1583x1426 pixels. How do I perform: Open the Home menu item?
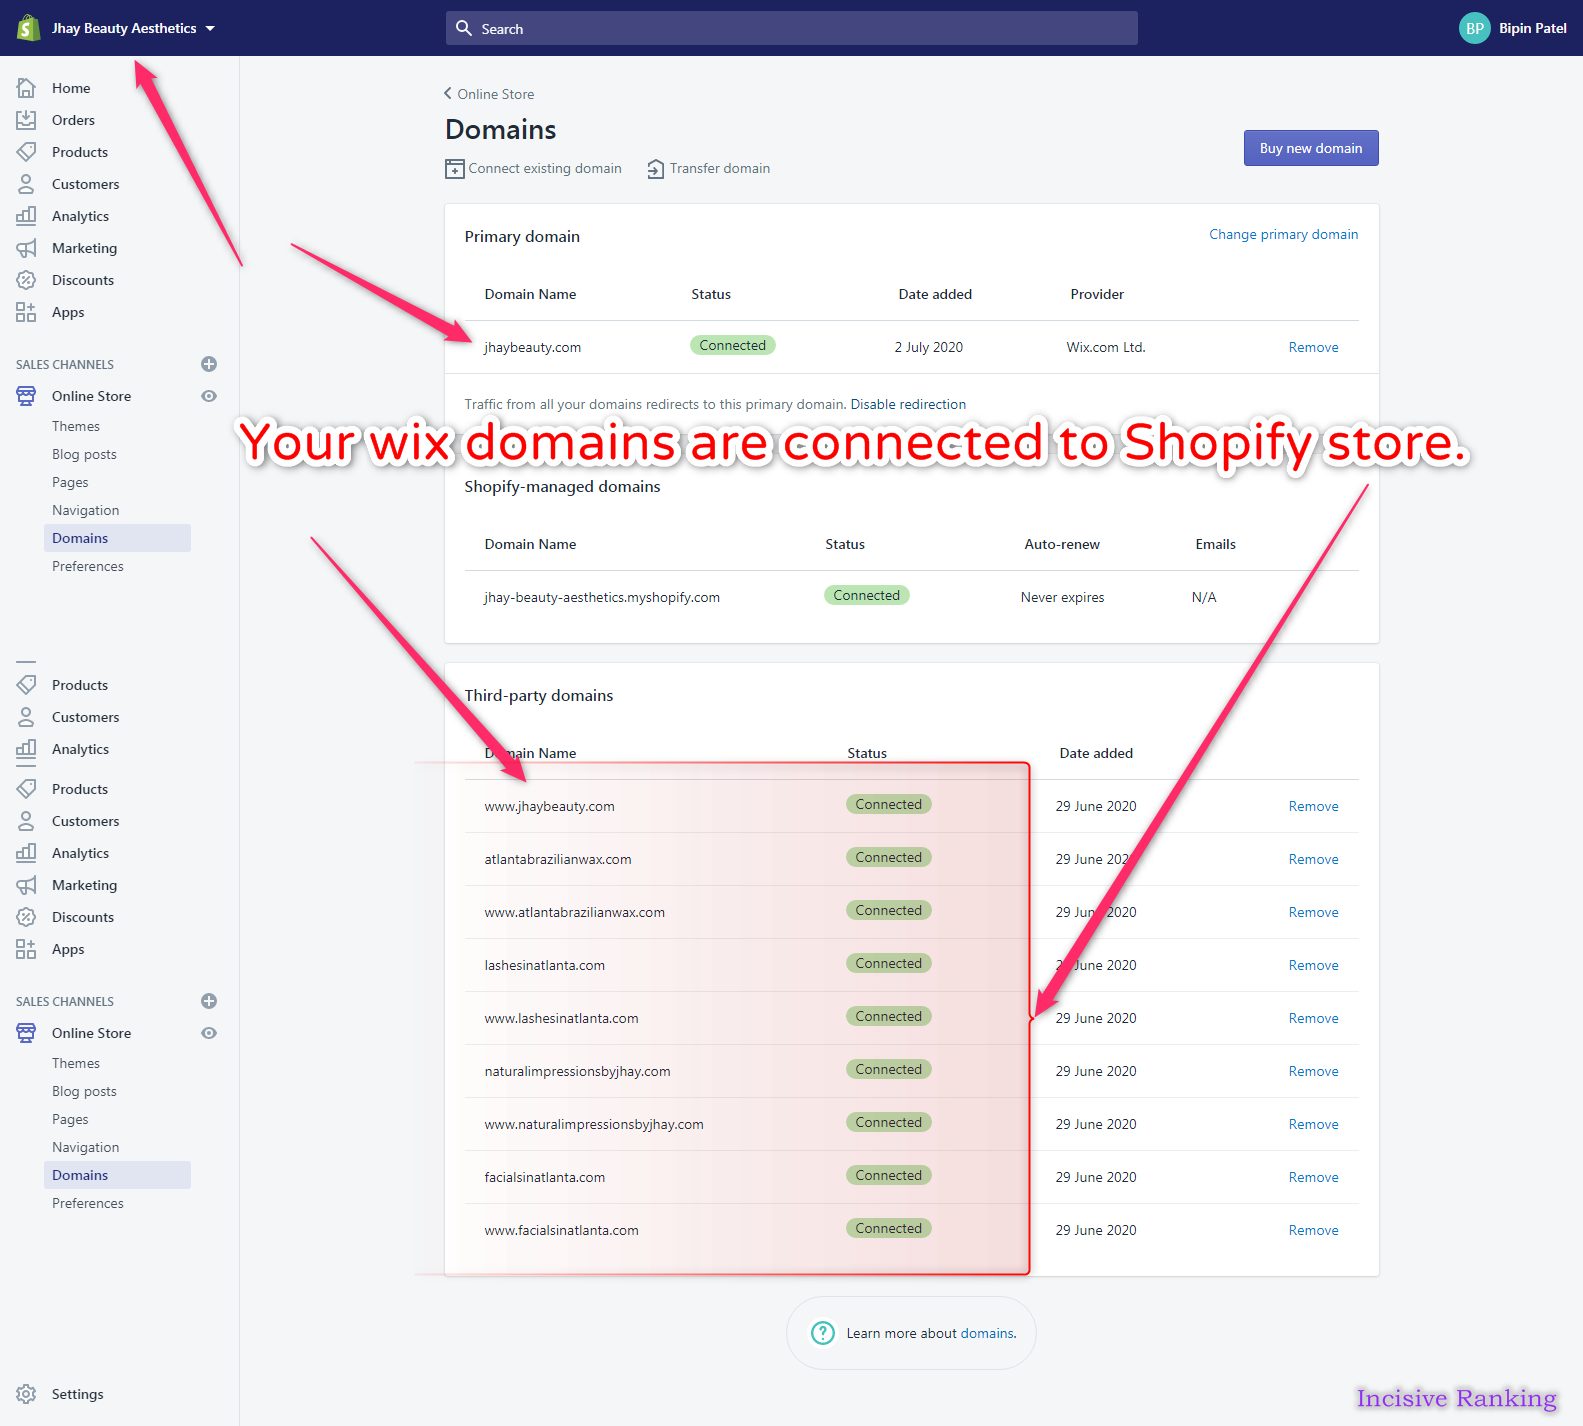(71, 88)
